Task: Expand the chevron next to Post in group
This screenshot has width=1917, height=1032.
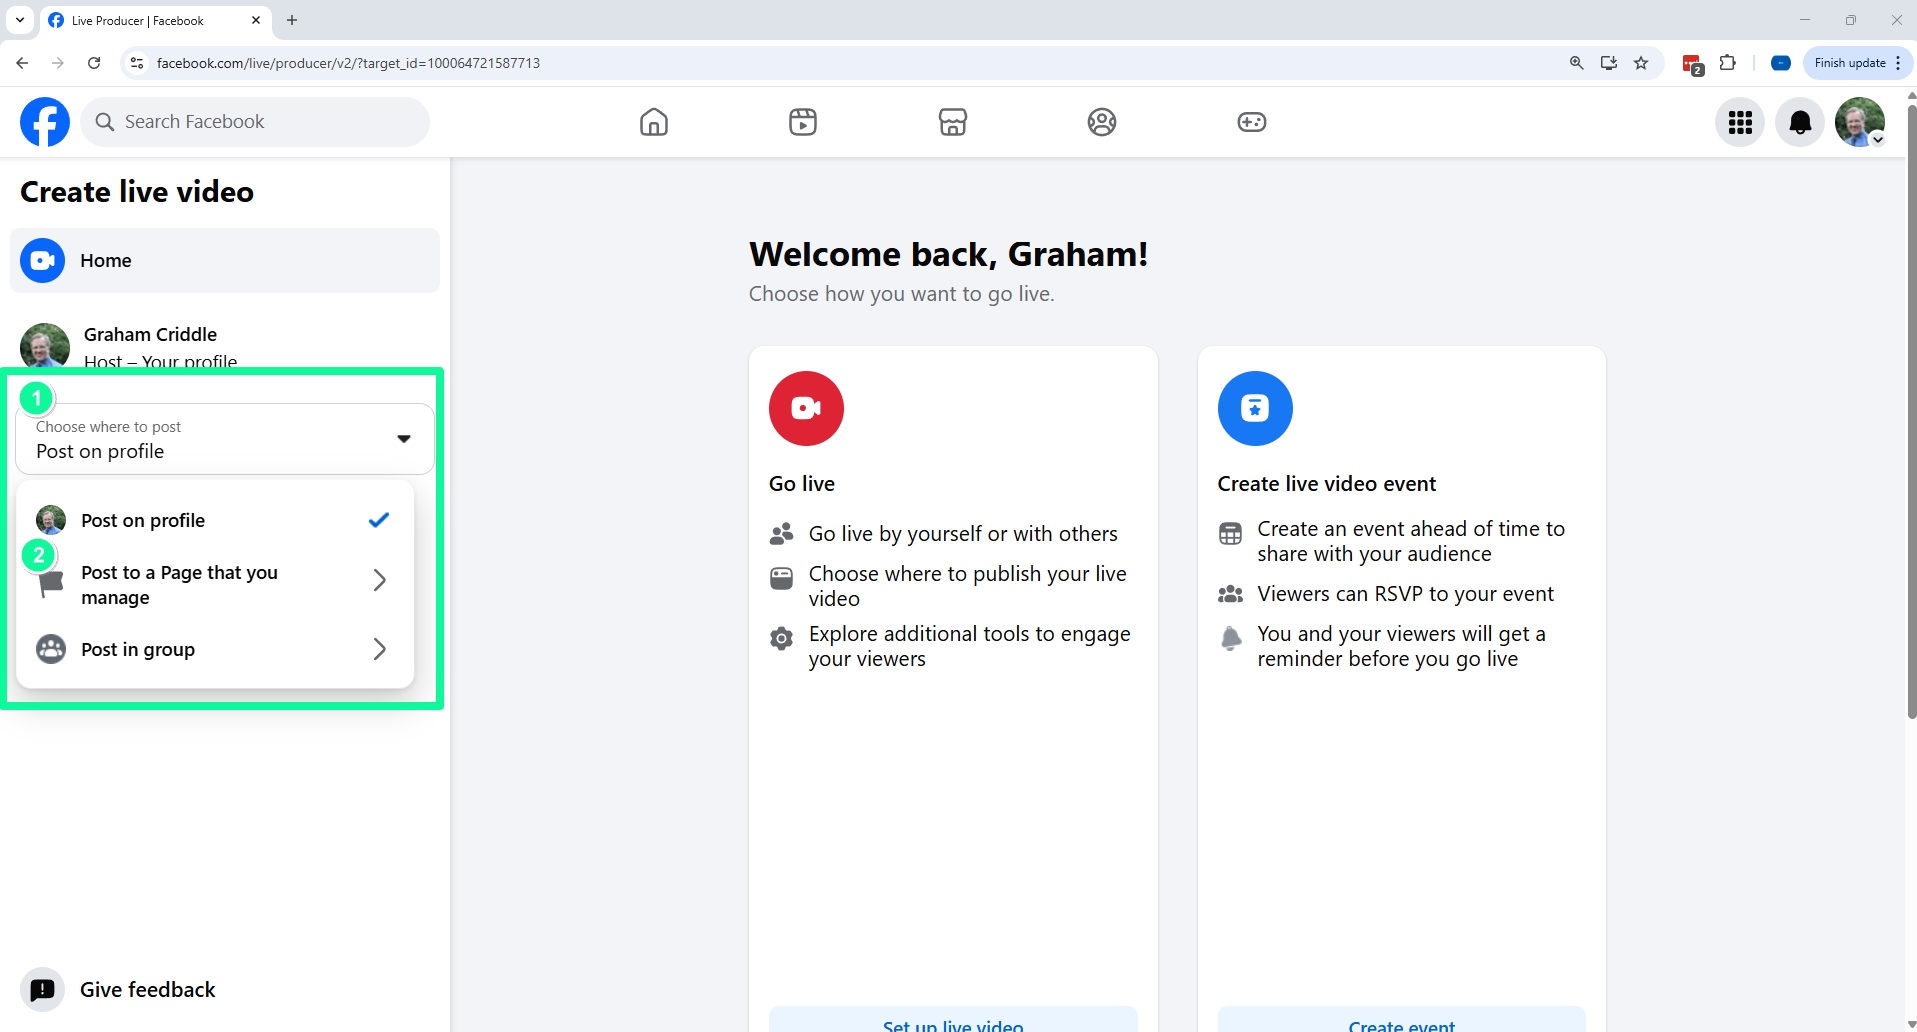Action: coord(379,649)
